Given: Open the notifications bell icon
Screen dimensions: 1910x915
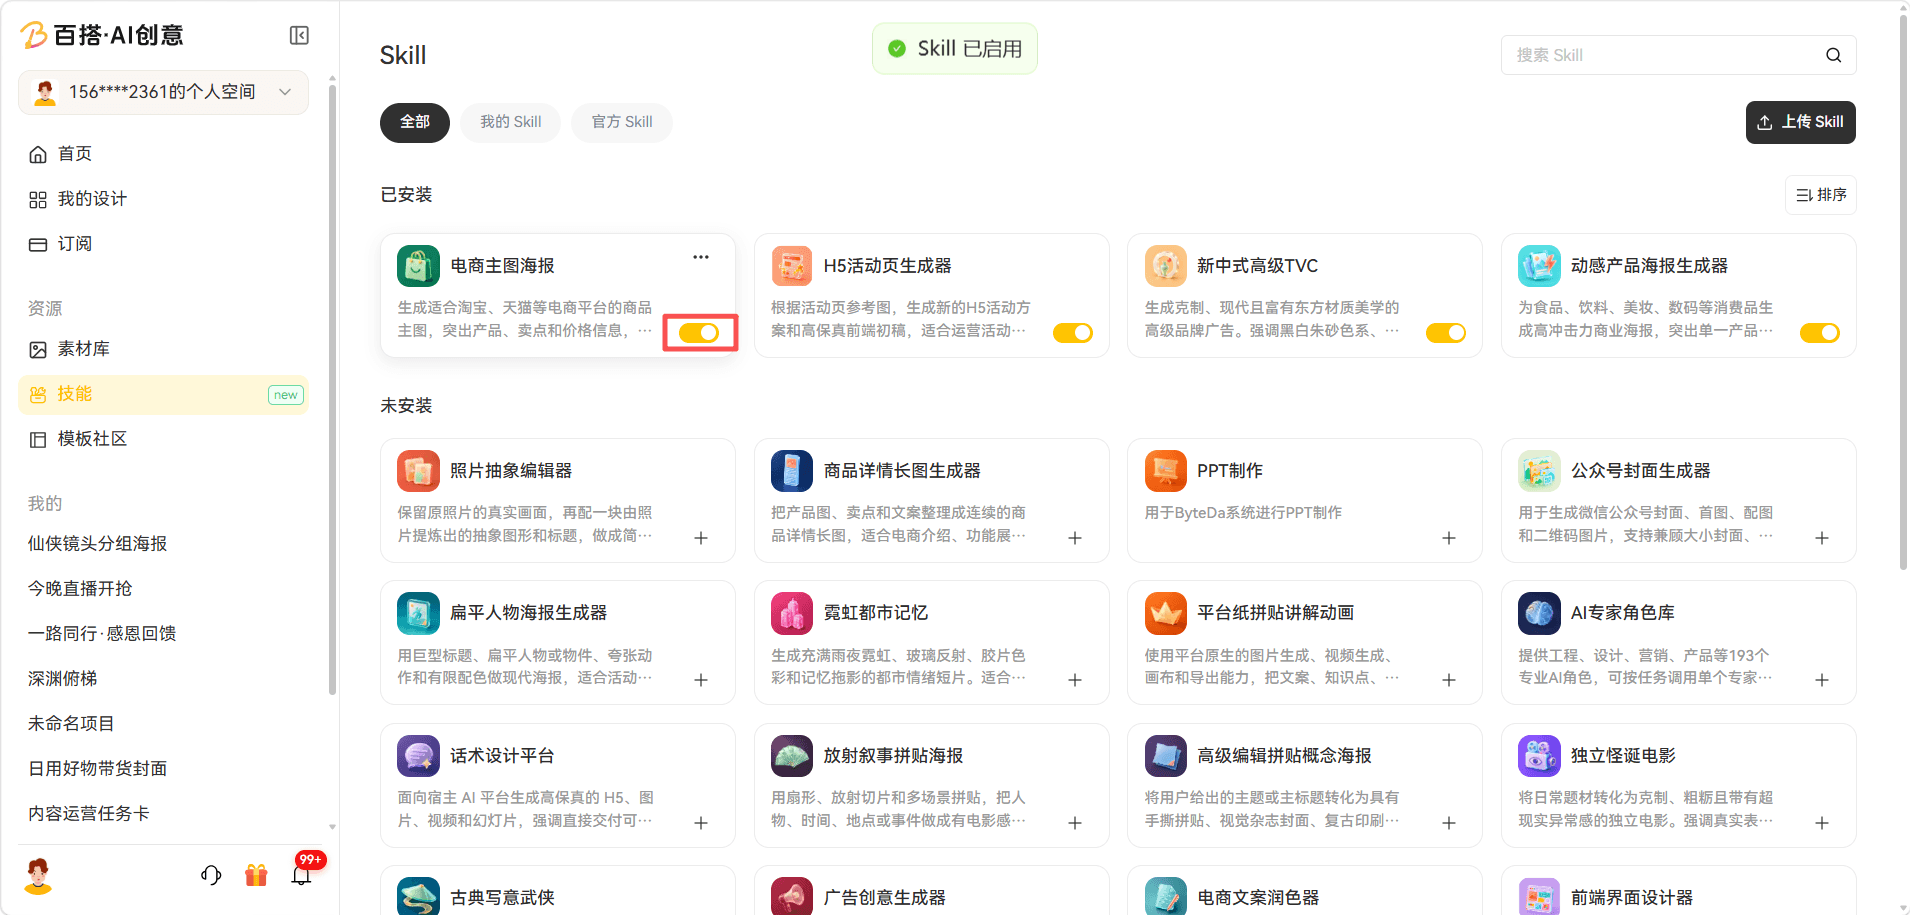Looking at the screenshot, I should [301, 875].
